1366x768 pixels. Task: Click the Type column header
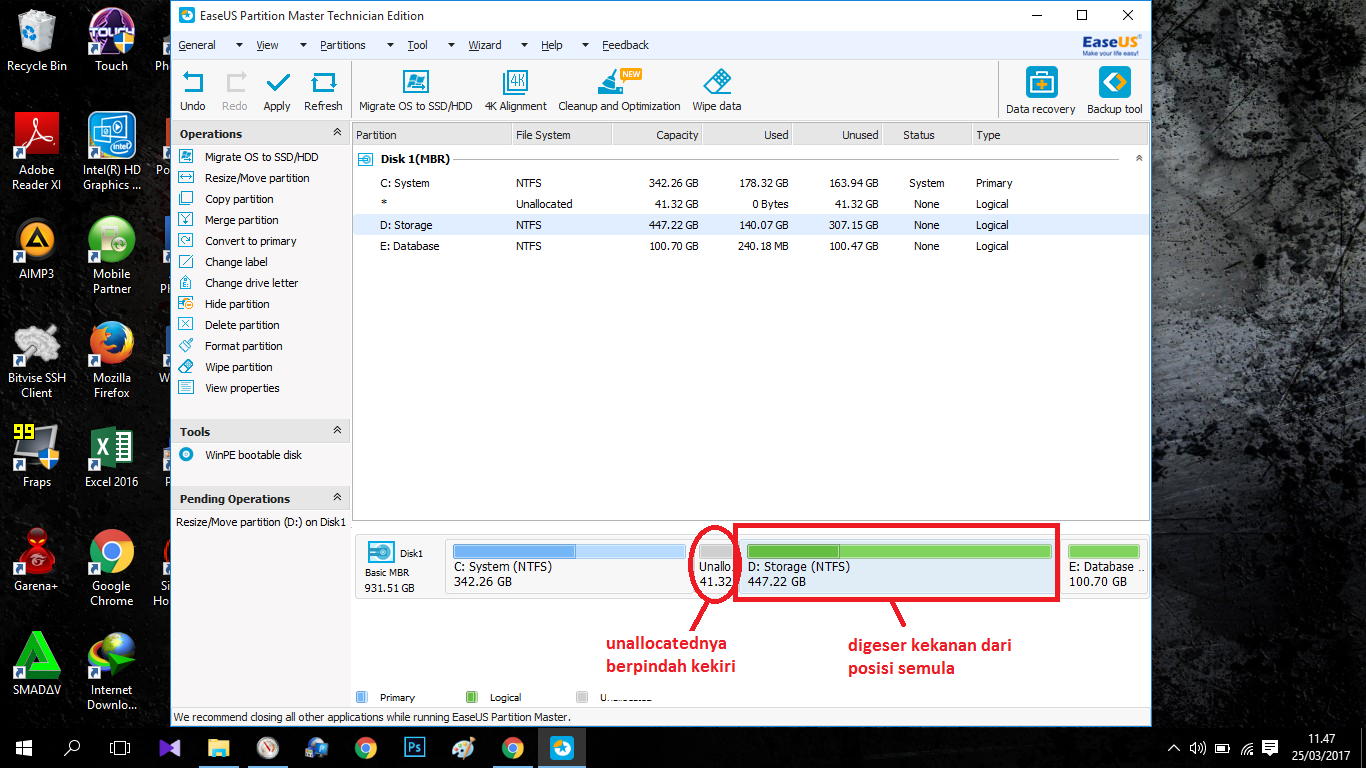(x=1060, y=135)
